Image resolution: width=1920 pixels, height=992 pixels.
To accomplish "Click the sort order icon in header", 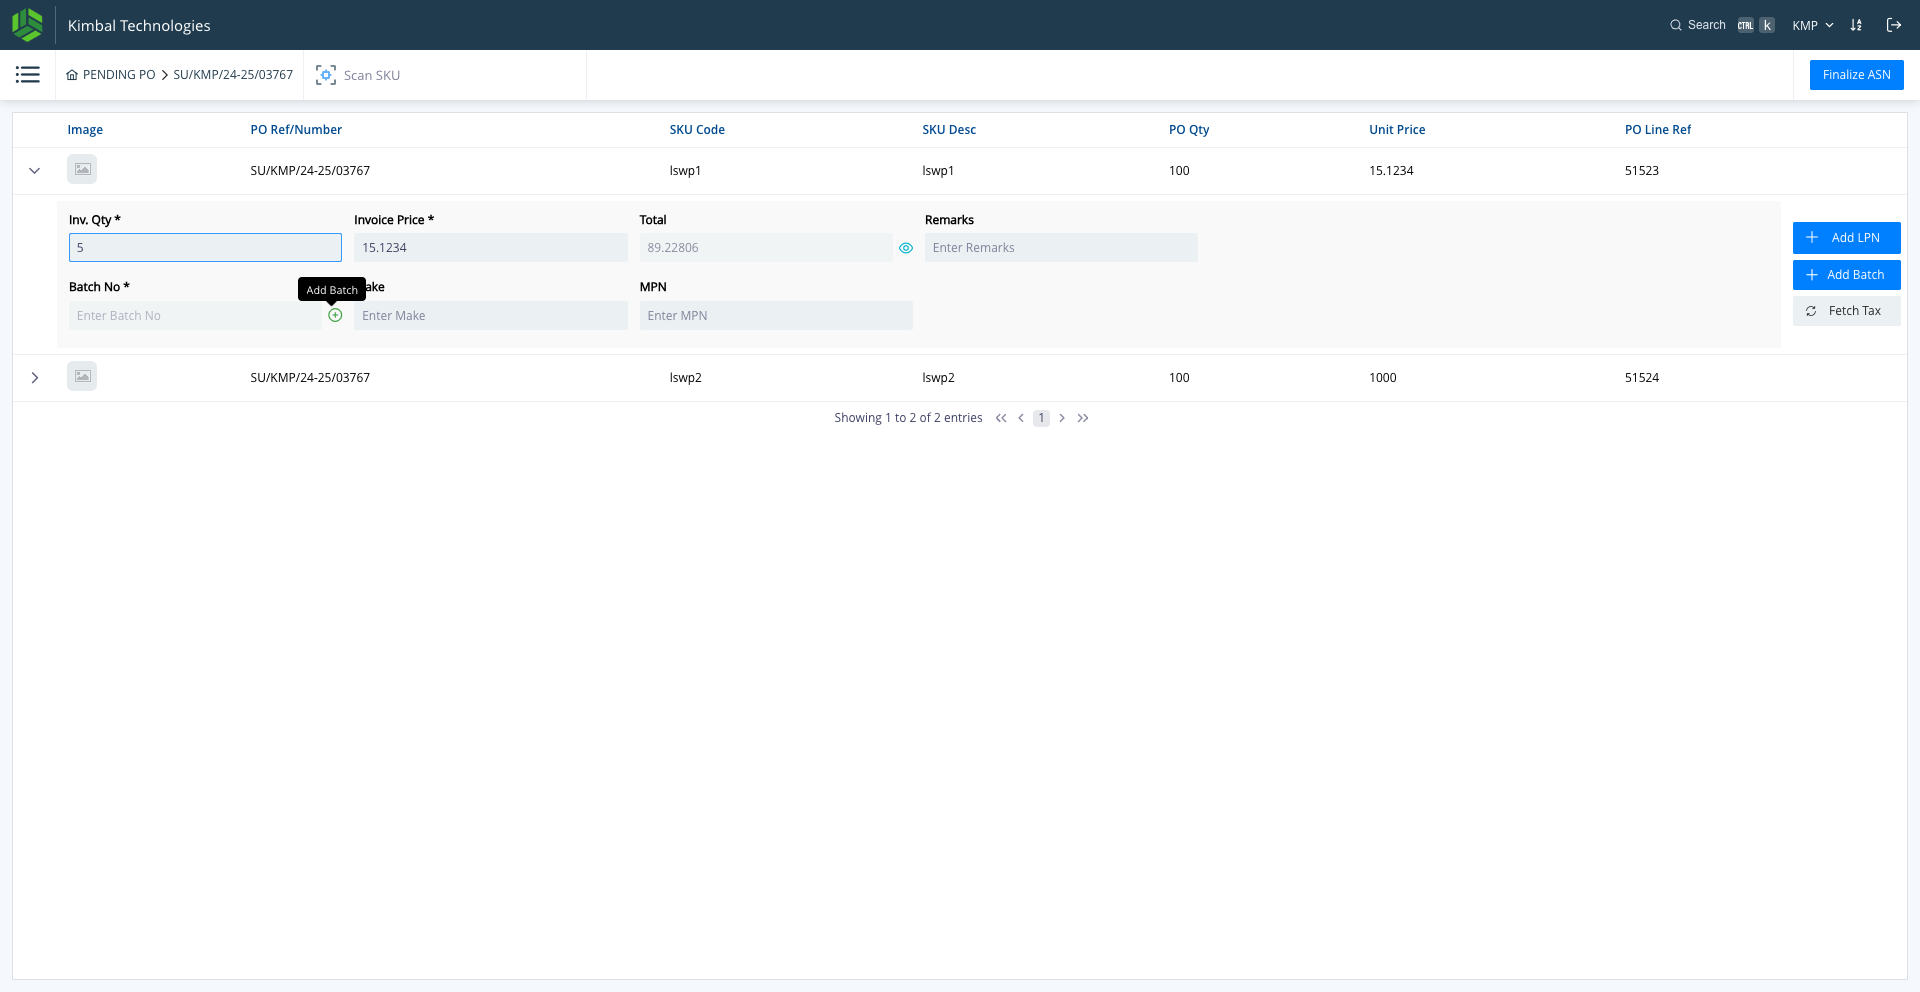I will [x=1856, y=25].
